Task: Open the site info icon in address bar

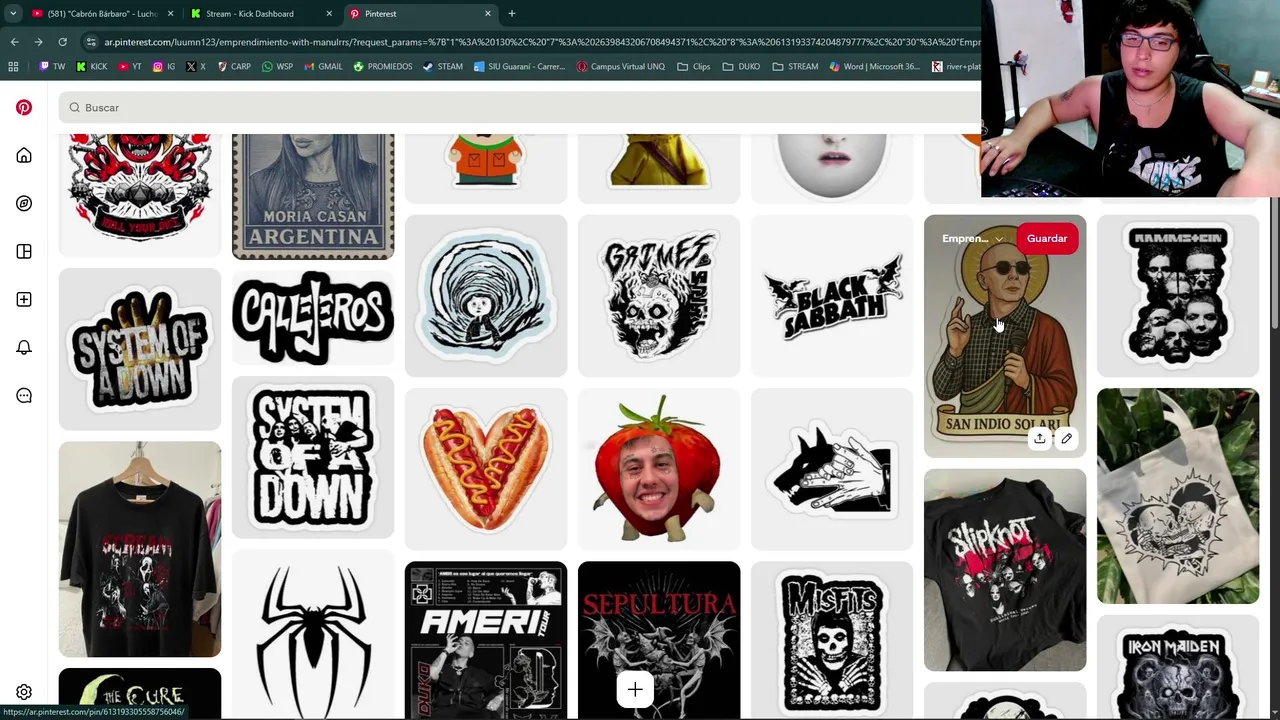Action: [91, 42]
